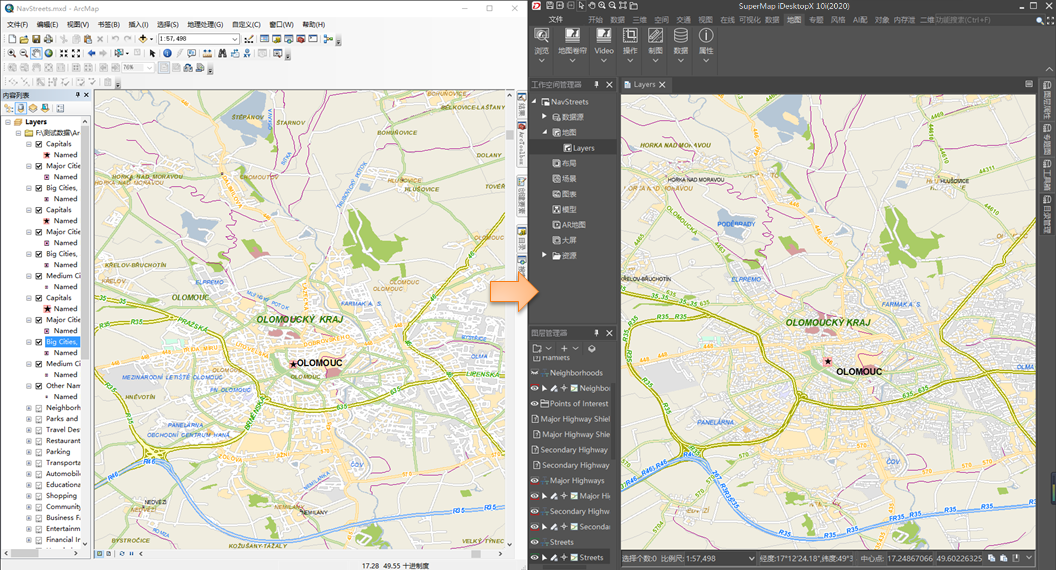Screen dimensions: 1056x570
Task: Expand the Shopping layer group
Action: point(28,496)
